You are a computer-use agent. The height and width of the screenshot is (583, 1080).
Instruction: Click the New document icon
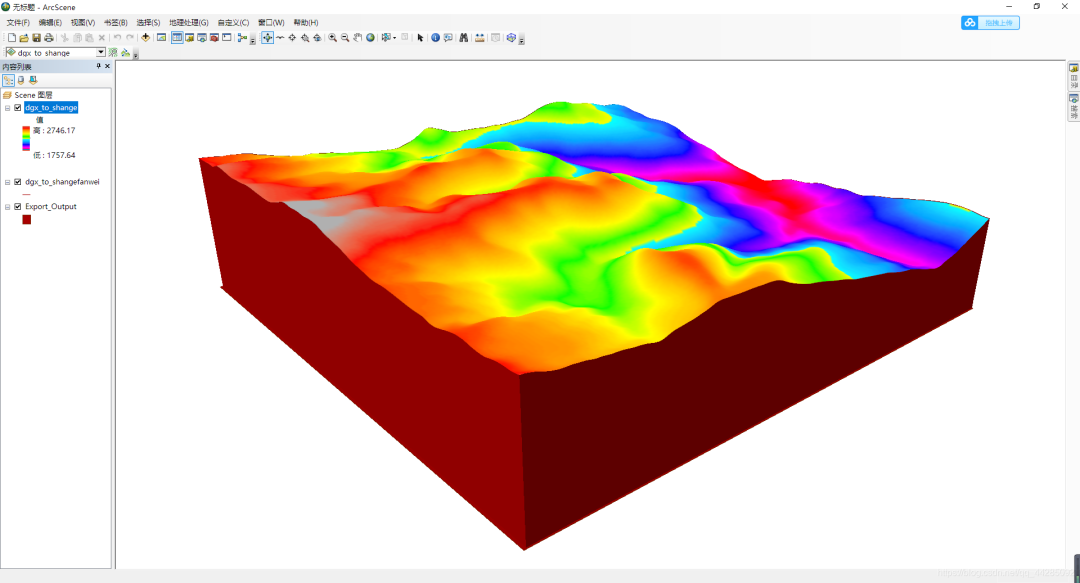click(x=12, y=38)
